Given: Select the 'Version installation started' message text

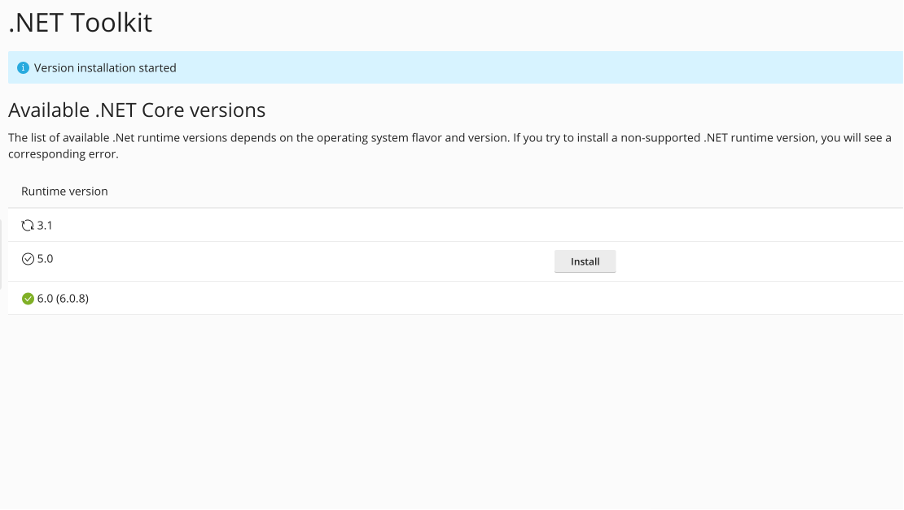Looking at the screenshot, I should [105, 68].
